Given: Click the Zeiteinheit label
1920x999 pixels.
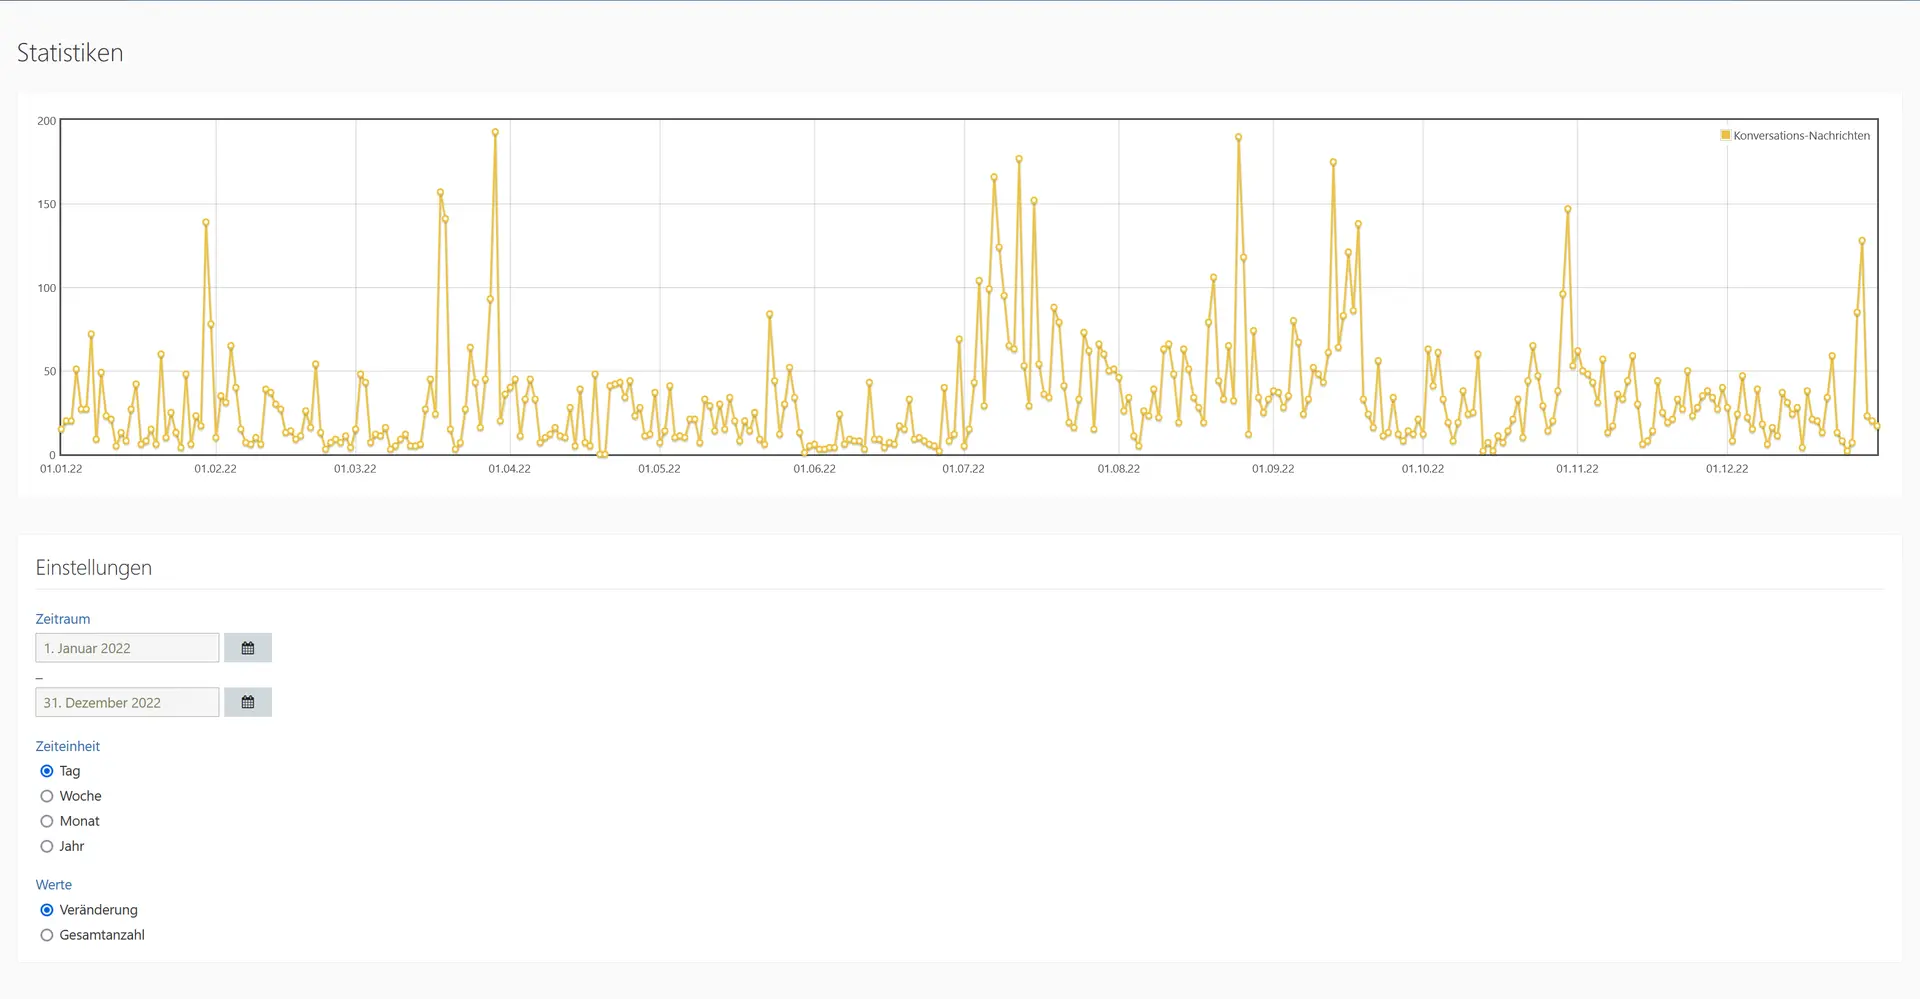Looking at the screenshot, I should point(68,746).
